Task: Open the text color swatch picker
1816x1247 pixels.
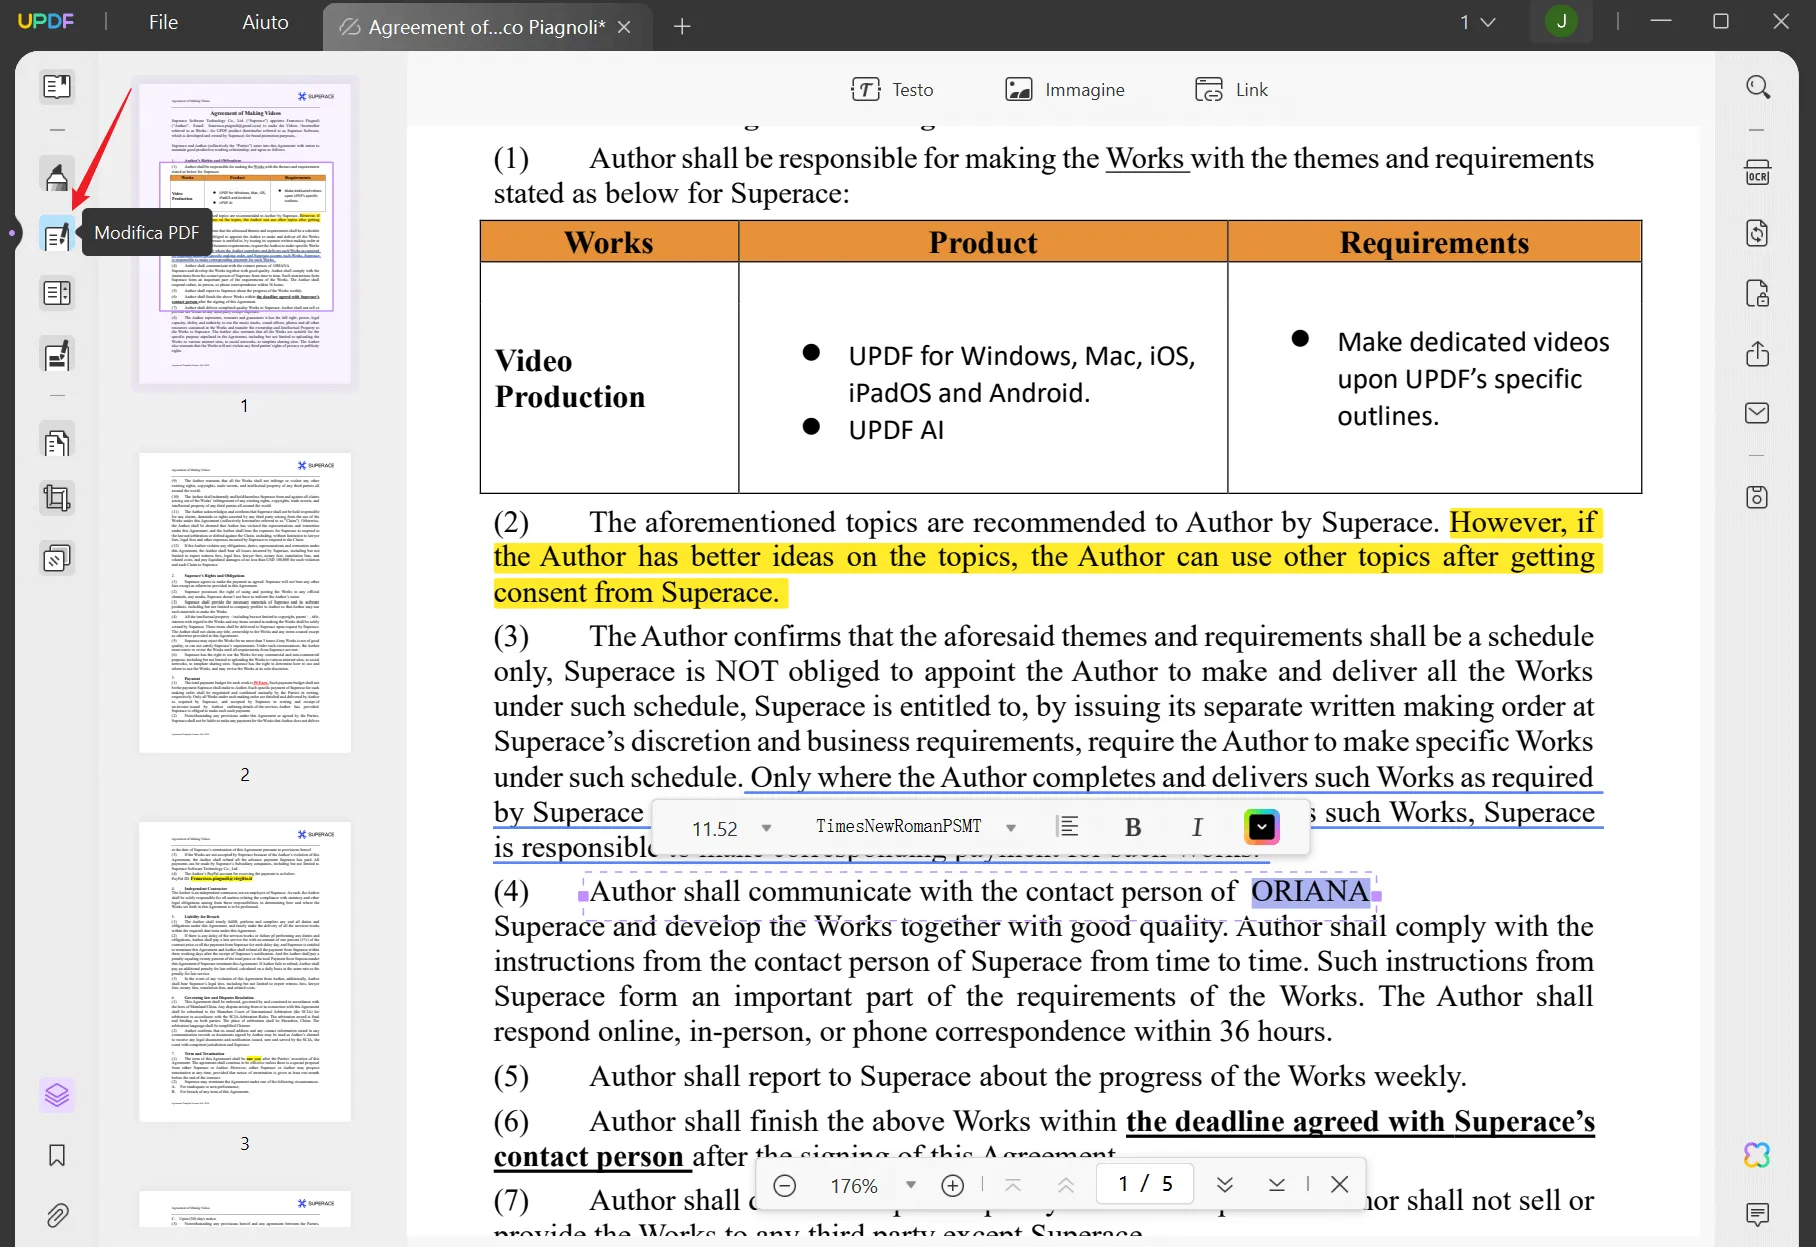Action: click(1262, 827)
